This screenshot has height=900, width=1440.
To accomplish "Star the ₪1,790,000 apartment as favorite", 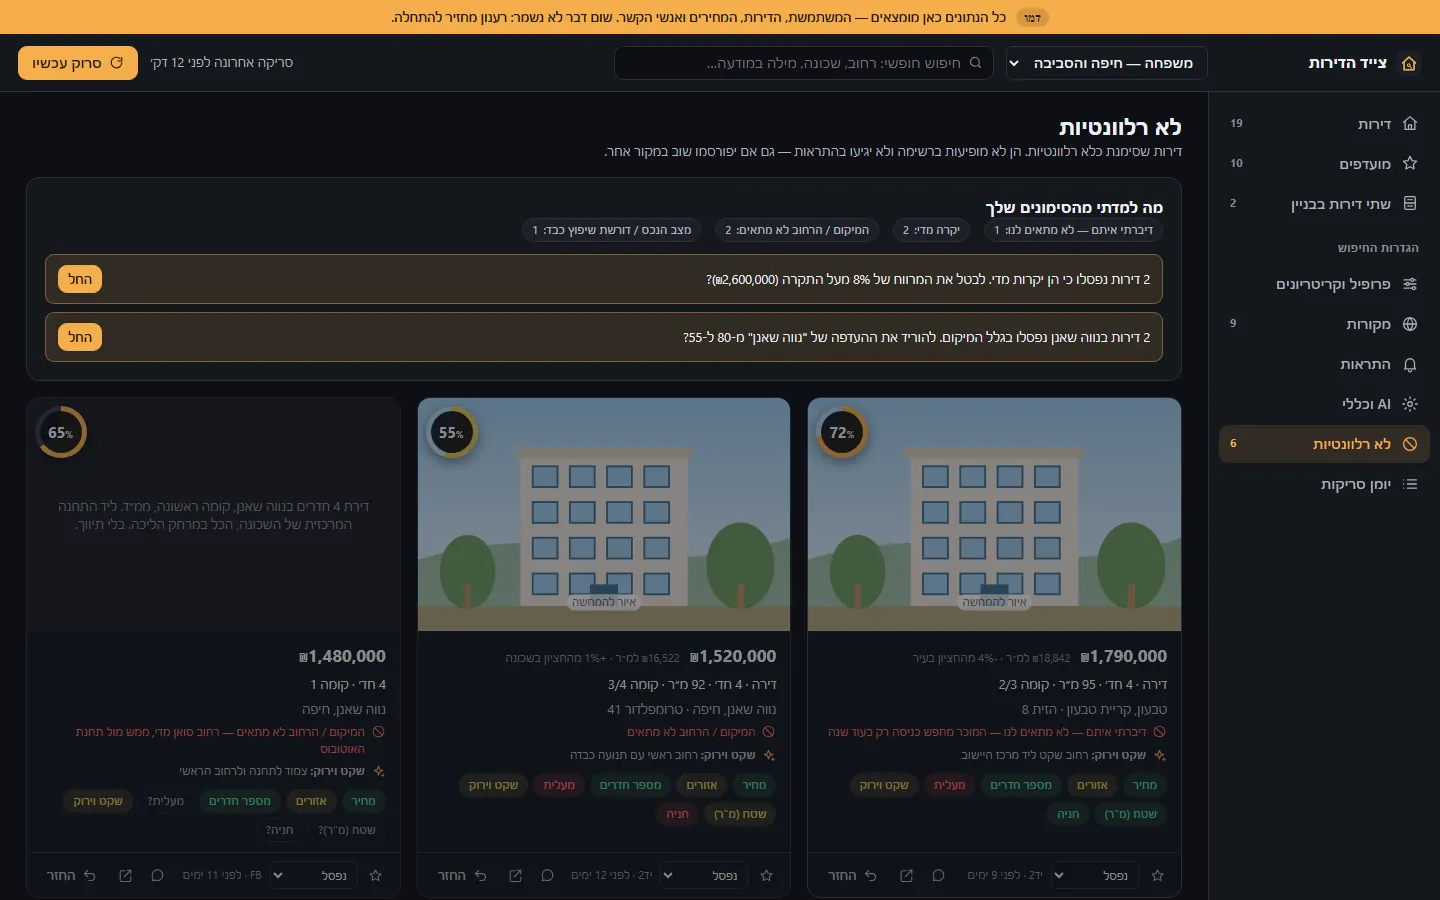I will click(x=1157, y=875).
